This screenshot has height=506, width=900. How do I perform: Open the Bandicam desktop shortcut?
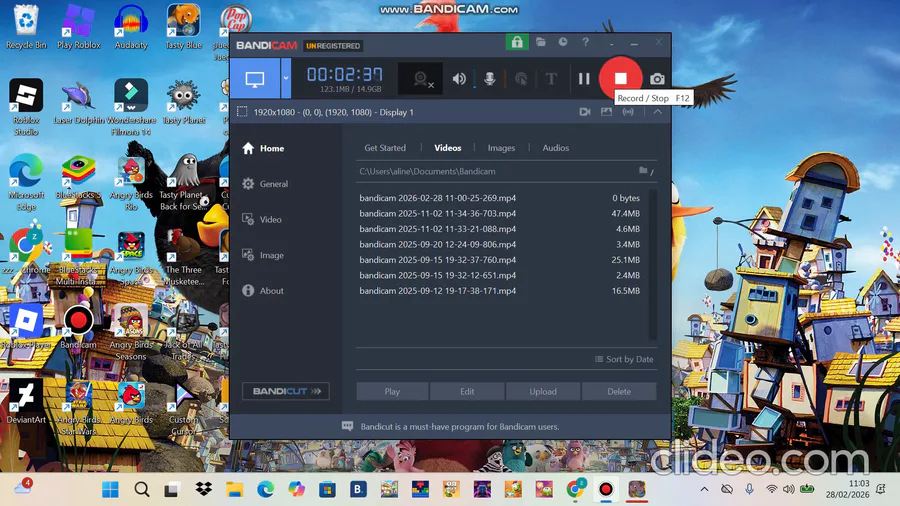(79, 327)
